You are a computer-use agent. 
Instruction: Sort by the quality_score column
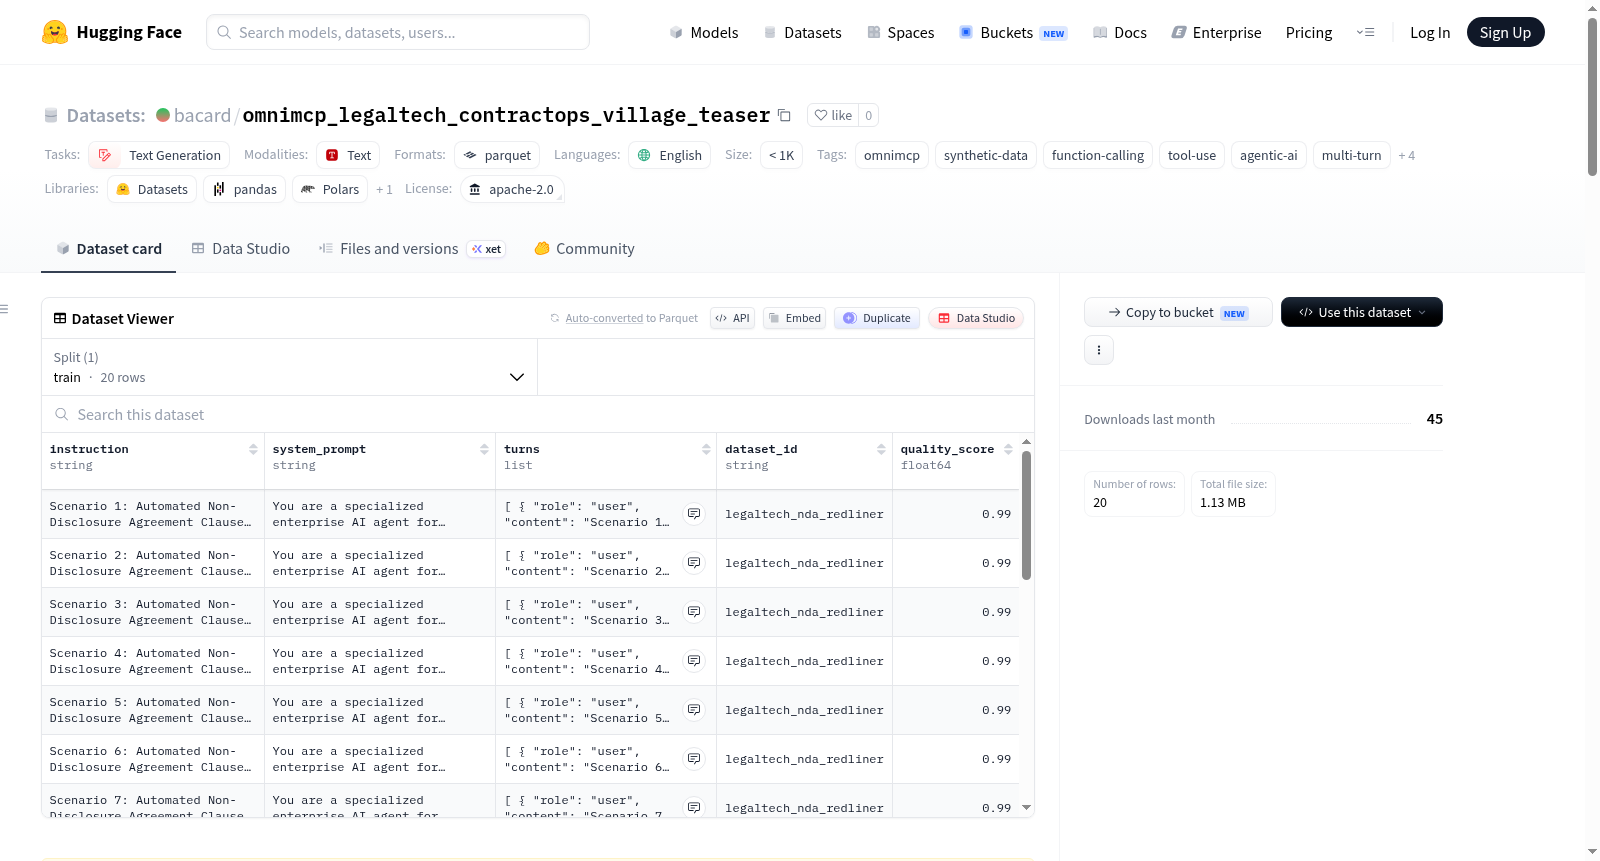click(x=1008, y=450)
